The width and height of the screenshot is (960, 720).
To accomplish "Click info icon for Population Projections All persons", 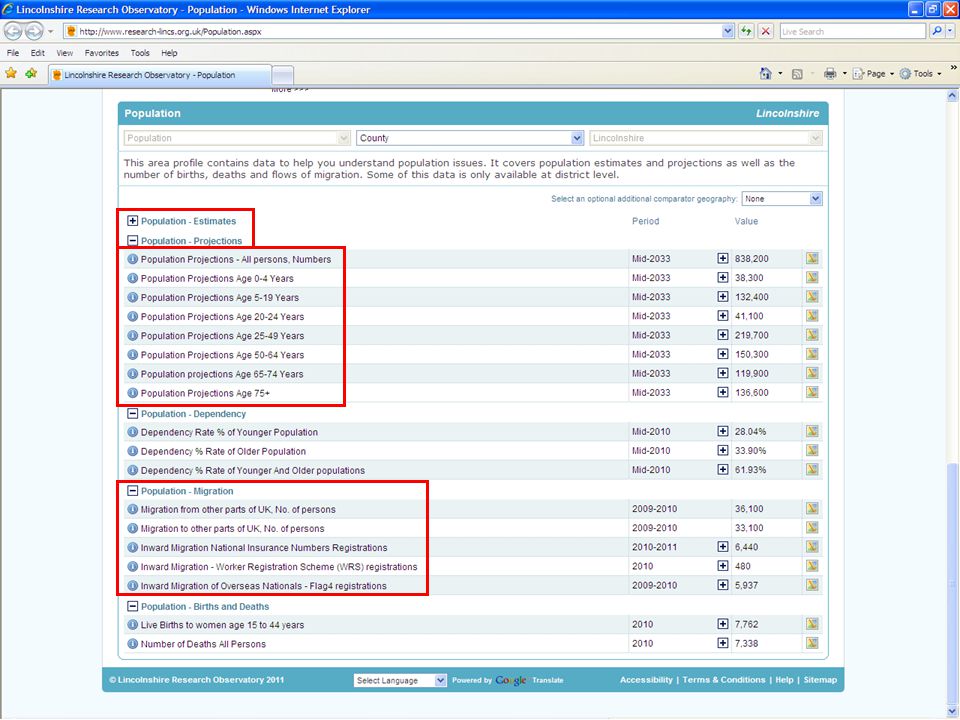I will click(132, 259).
